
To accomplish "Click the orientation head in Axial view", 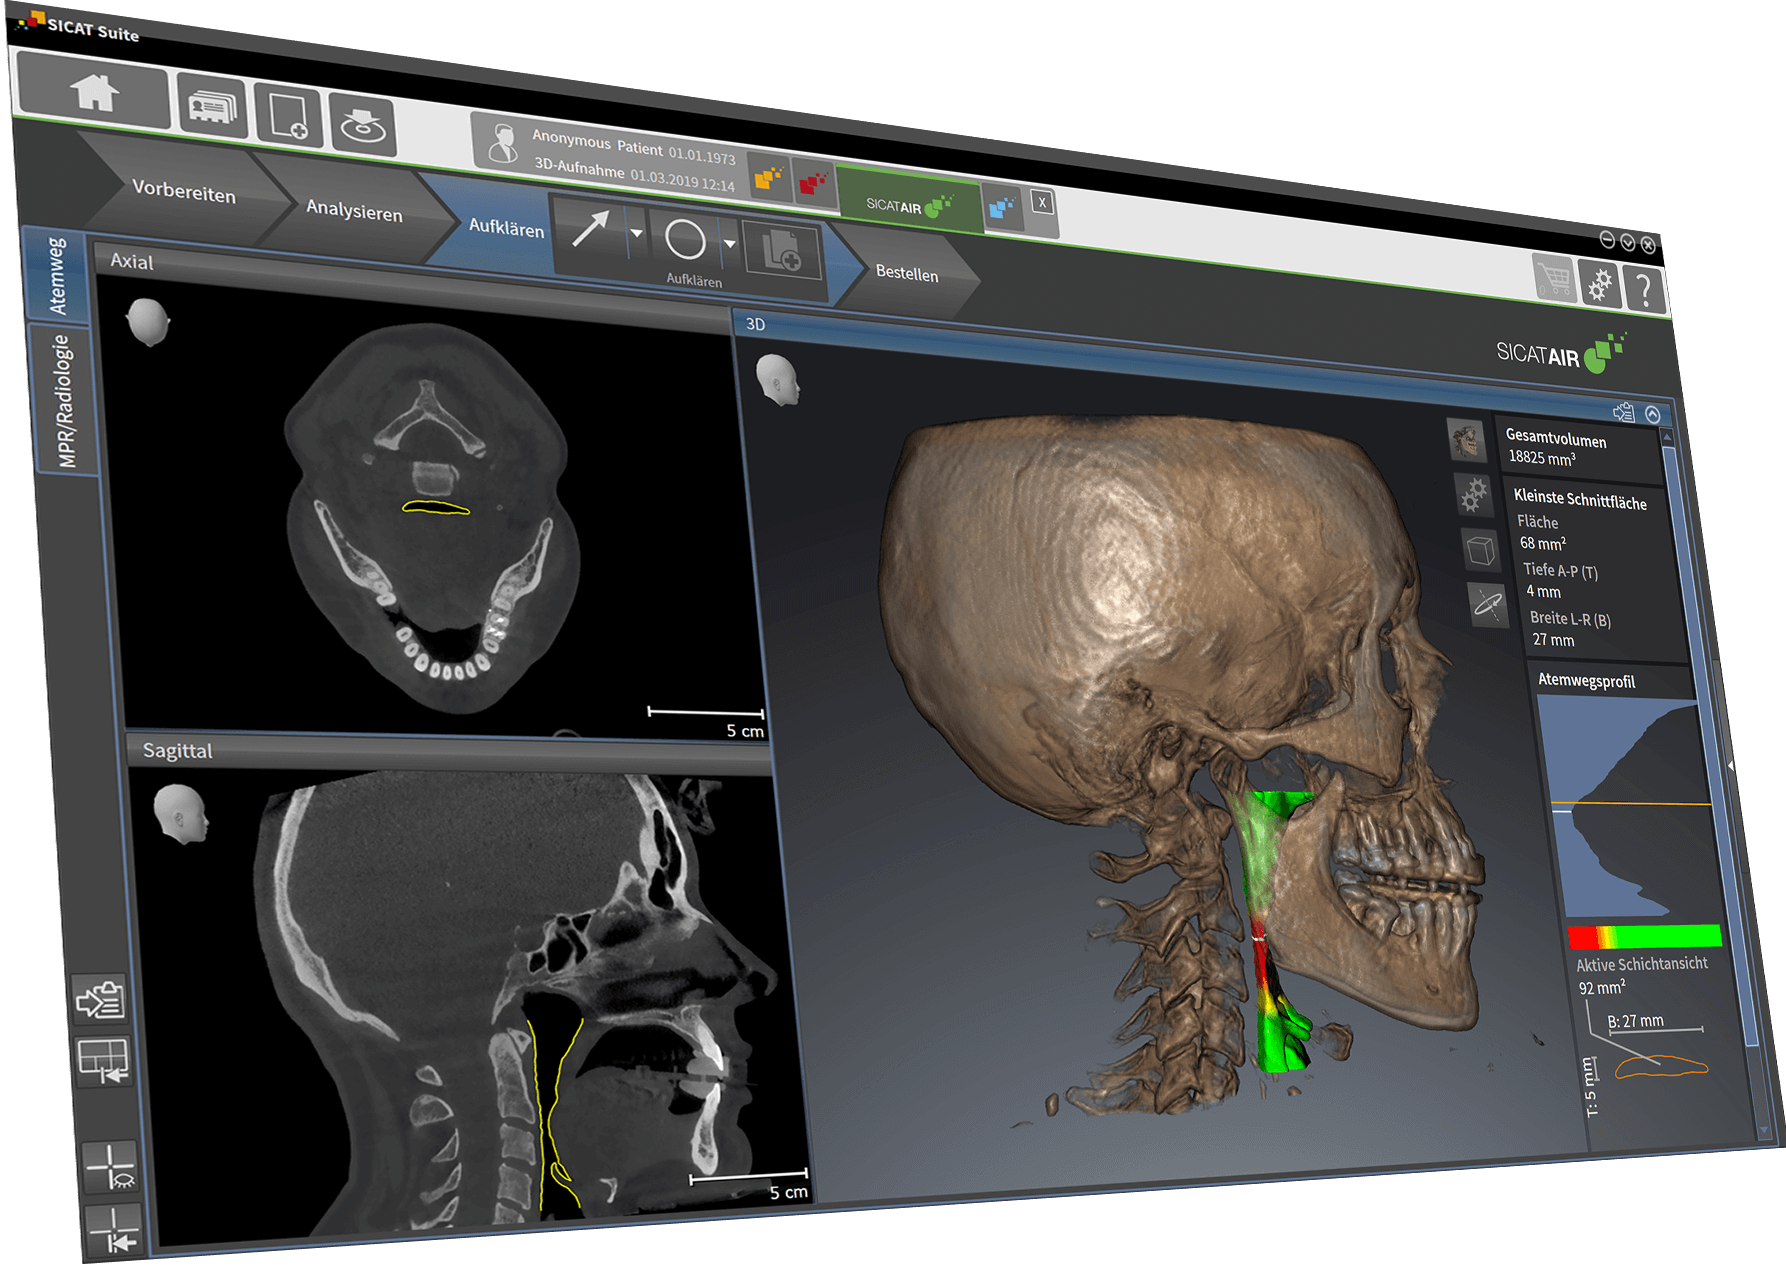I will coord(148,322).
